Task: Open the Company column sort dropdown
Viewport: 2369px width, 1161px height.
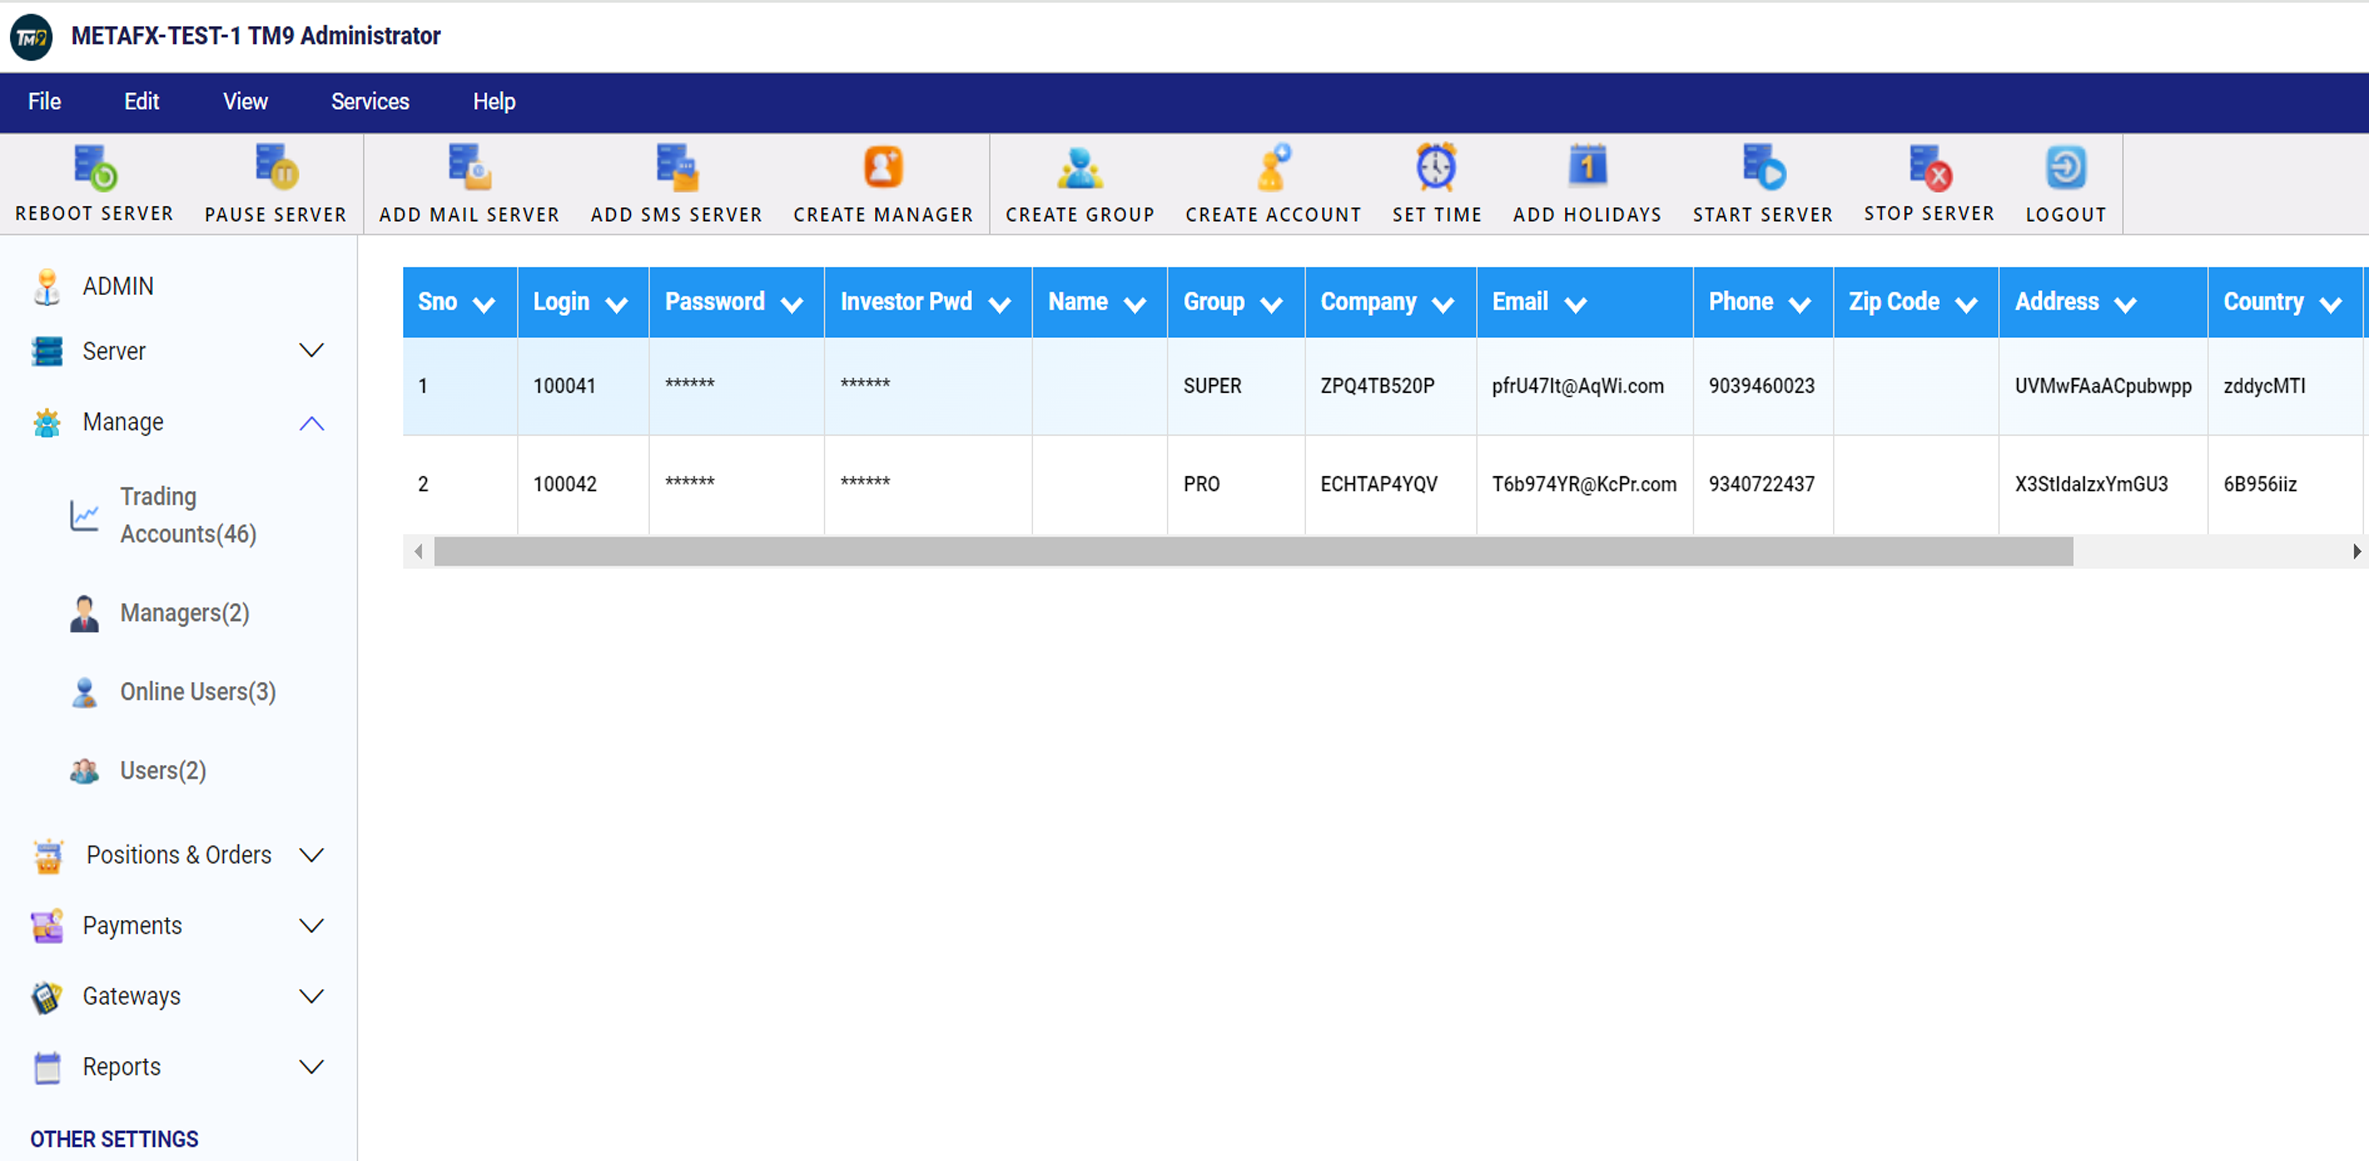Action: (x=1443, y=302)
